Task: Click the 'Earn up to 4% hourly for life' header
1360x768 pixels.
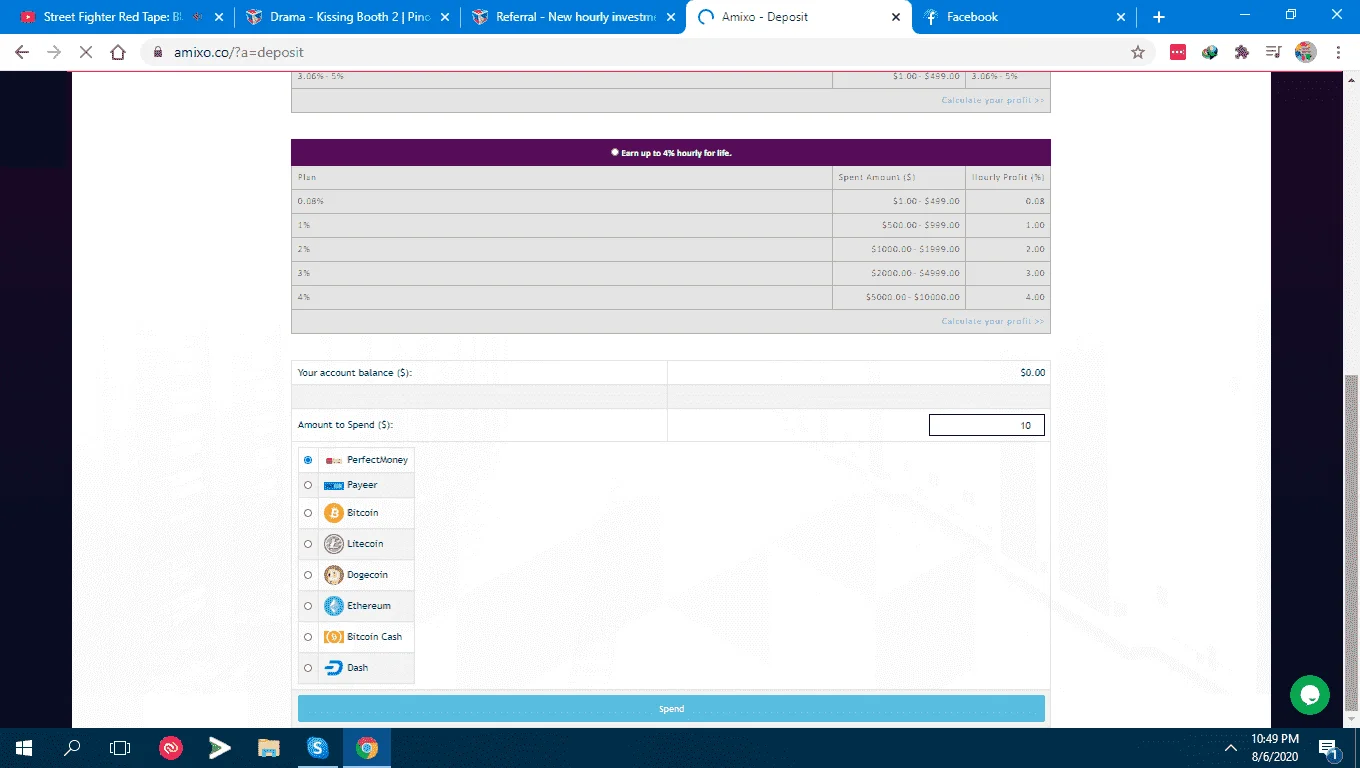Action: tap(671, 153)
